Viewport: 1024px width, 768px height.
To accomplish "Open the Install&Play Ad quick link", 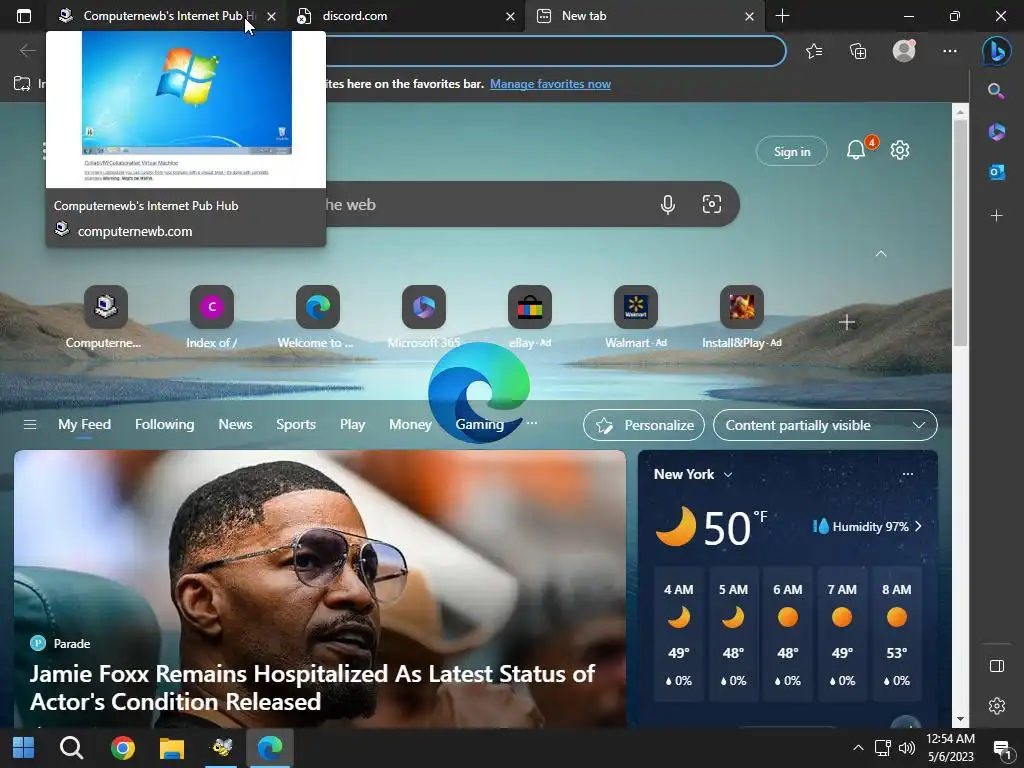I will [x=741, y=317].
